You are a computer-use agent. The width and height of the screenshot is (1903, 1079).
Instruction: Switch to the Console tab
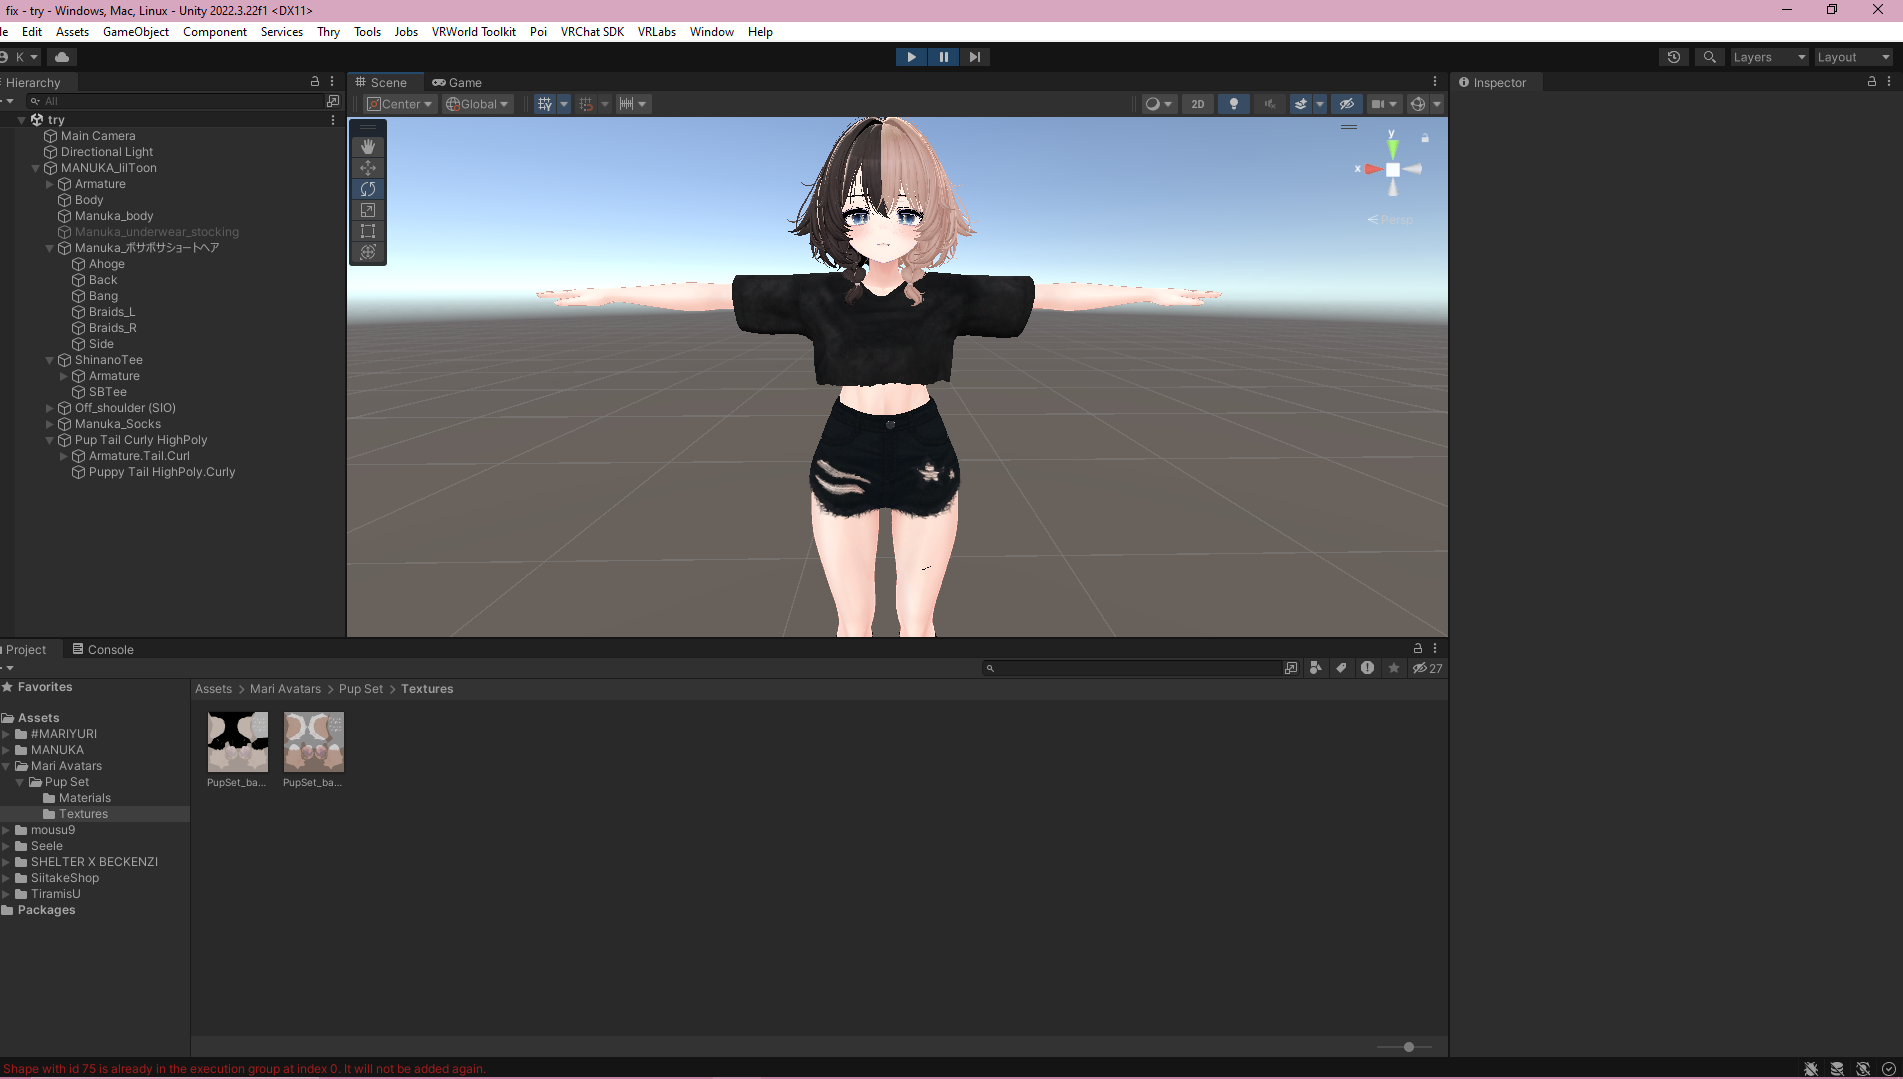click(102, 649)
